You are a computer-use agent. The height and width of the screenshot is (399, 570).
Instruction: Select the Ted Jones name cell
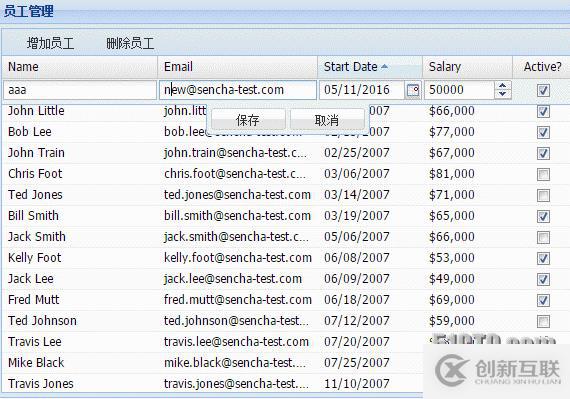(35, 195)
